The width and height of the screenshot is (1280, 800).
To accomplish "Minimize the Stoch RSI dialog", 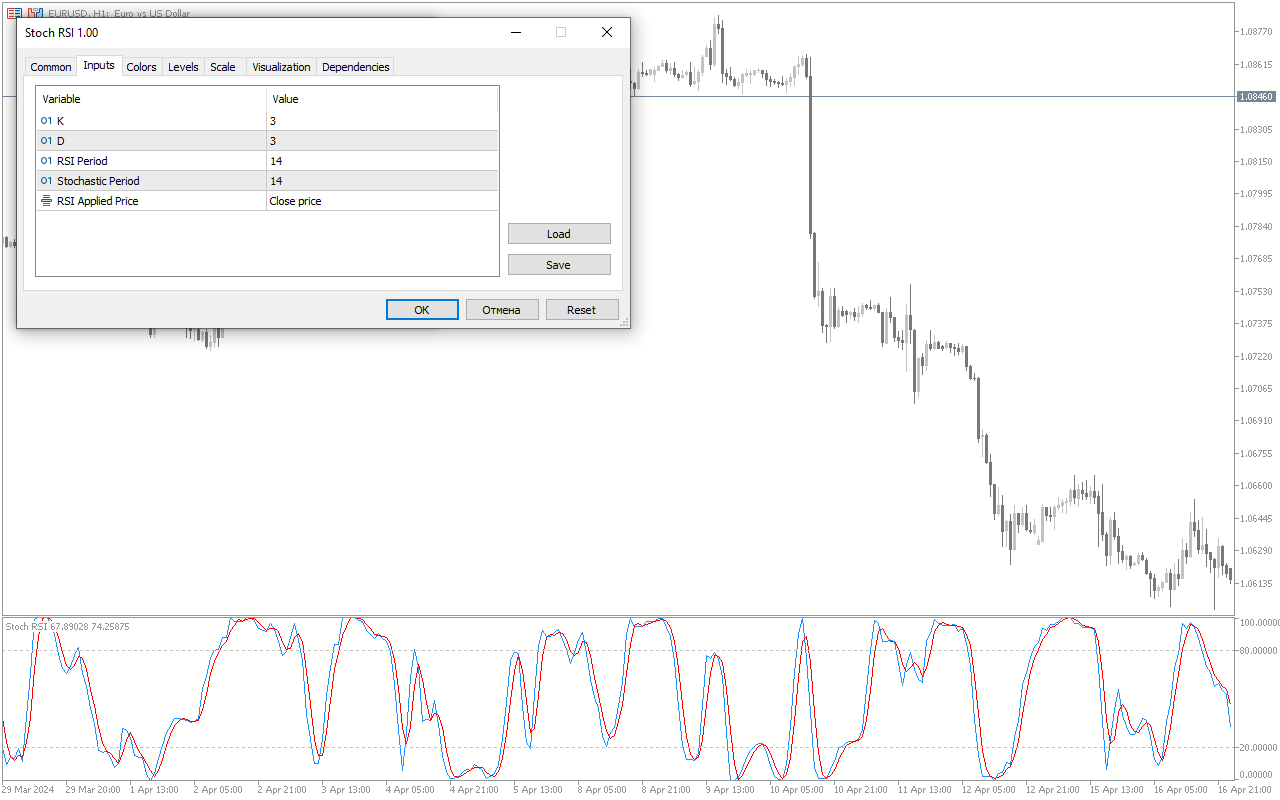I will click(x=516, y=32).
